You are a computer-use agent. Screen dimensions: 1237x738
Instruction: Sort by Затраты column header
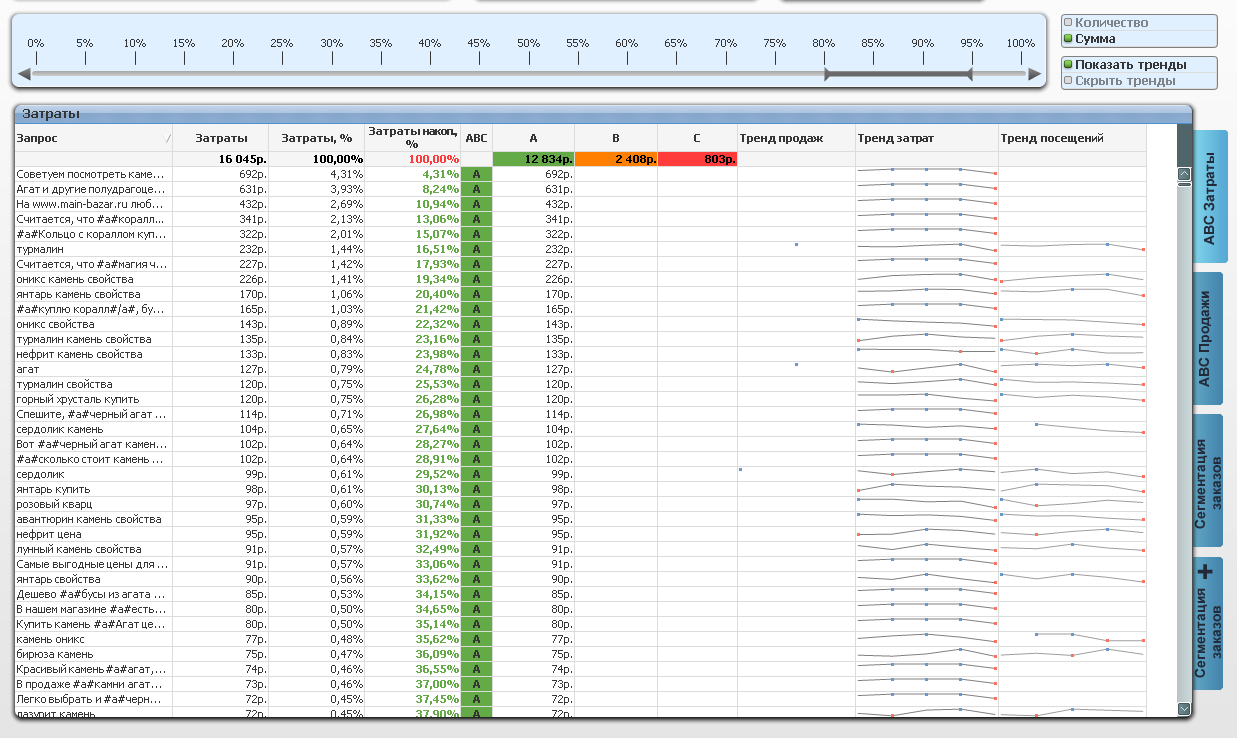coord(220,138)
